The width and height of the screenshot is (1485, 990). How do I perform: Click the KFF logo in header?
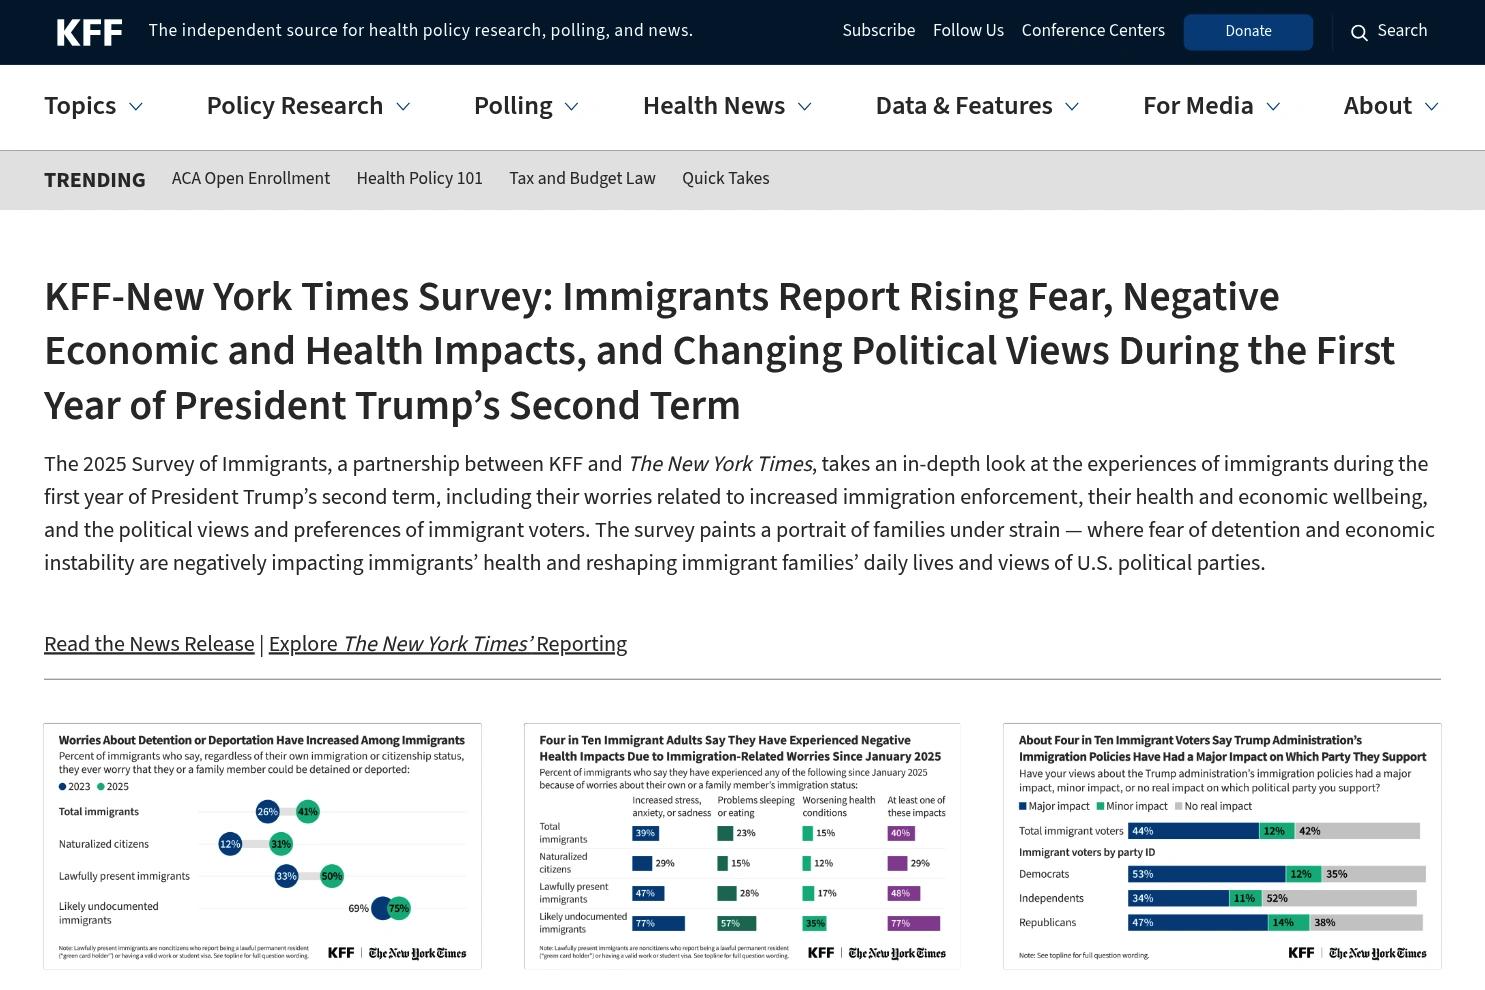(x=89, y=32)
